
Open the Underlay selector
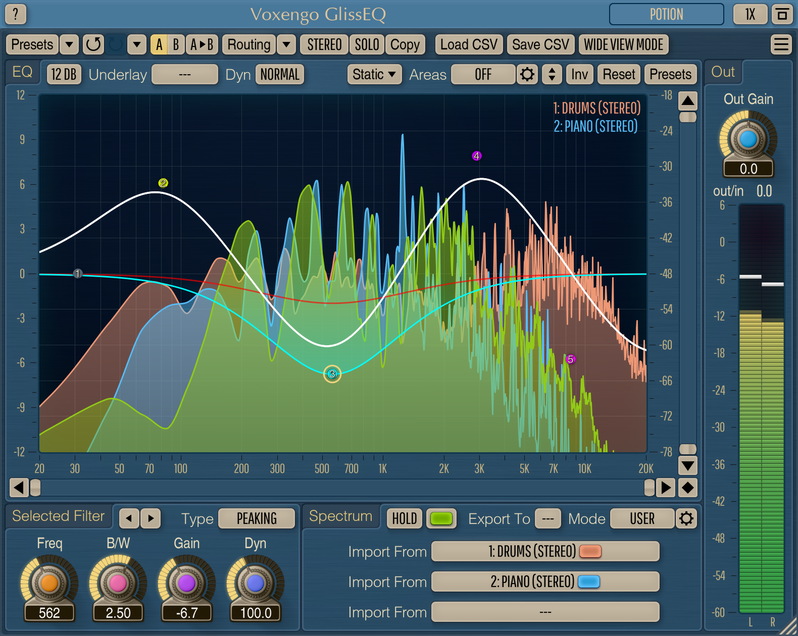[x=185, y=74]
